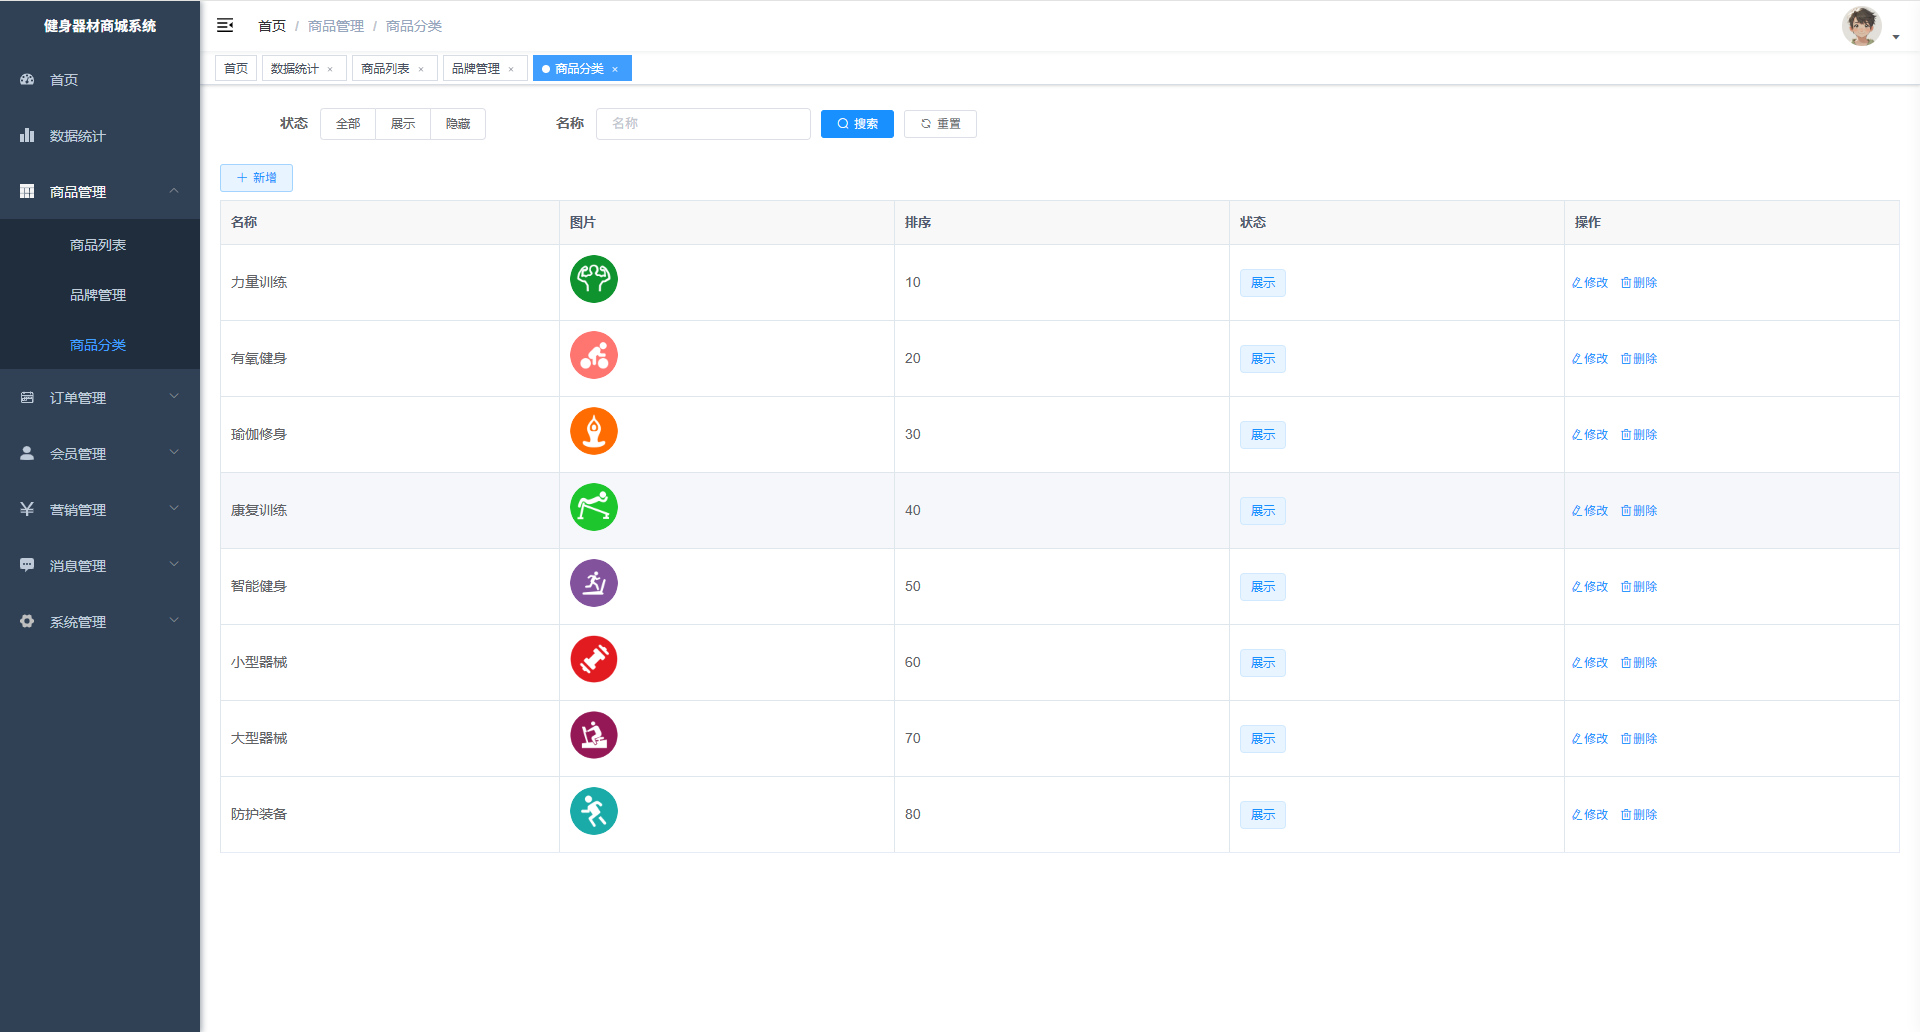Click the blue 搜索 button
Viewport: 1920px width, 1032px height.
click(857, 124)
